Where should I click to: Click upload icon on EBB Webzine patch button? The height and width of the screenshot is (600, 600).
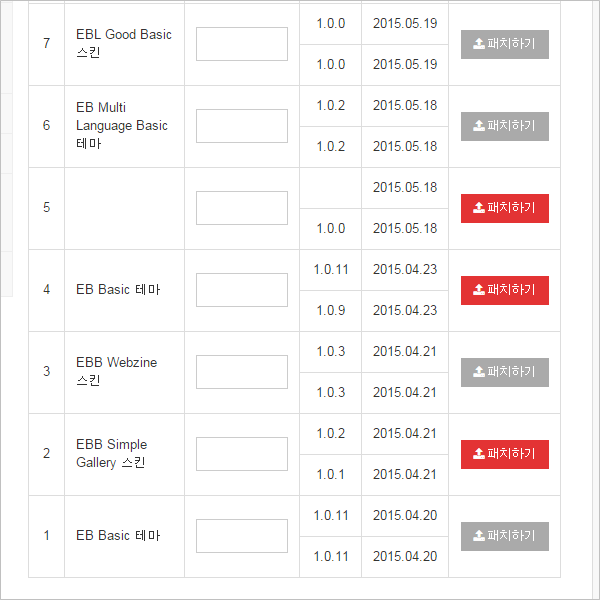(x=479, y=372)
